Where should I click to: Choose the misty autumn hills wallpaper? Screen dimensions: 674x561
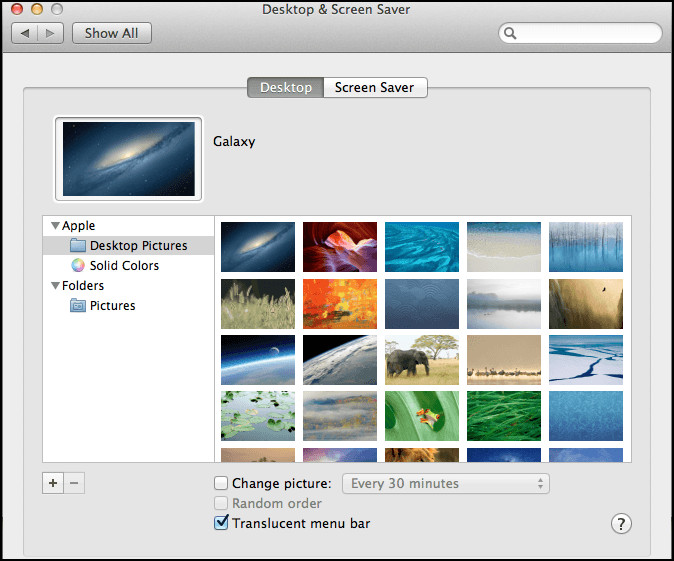(x=340, y=416)
